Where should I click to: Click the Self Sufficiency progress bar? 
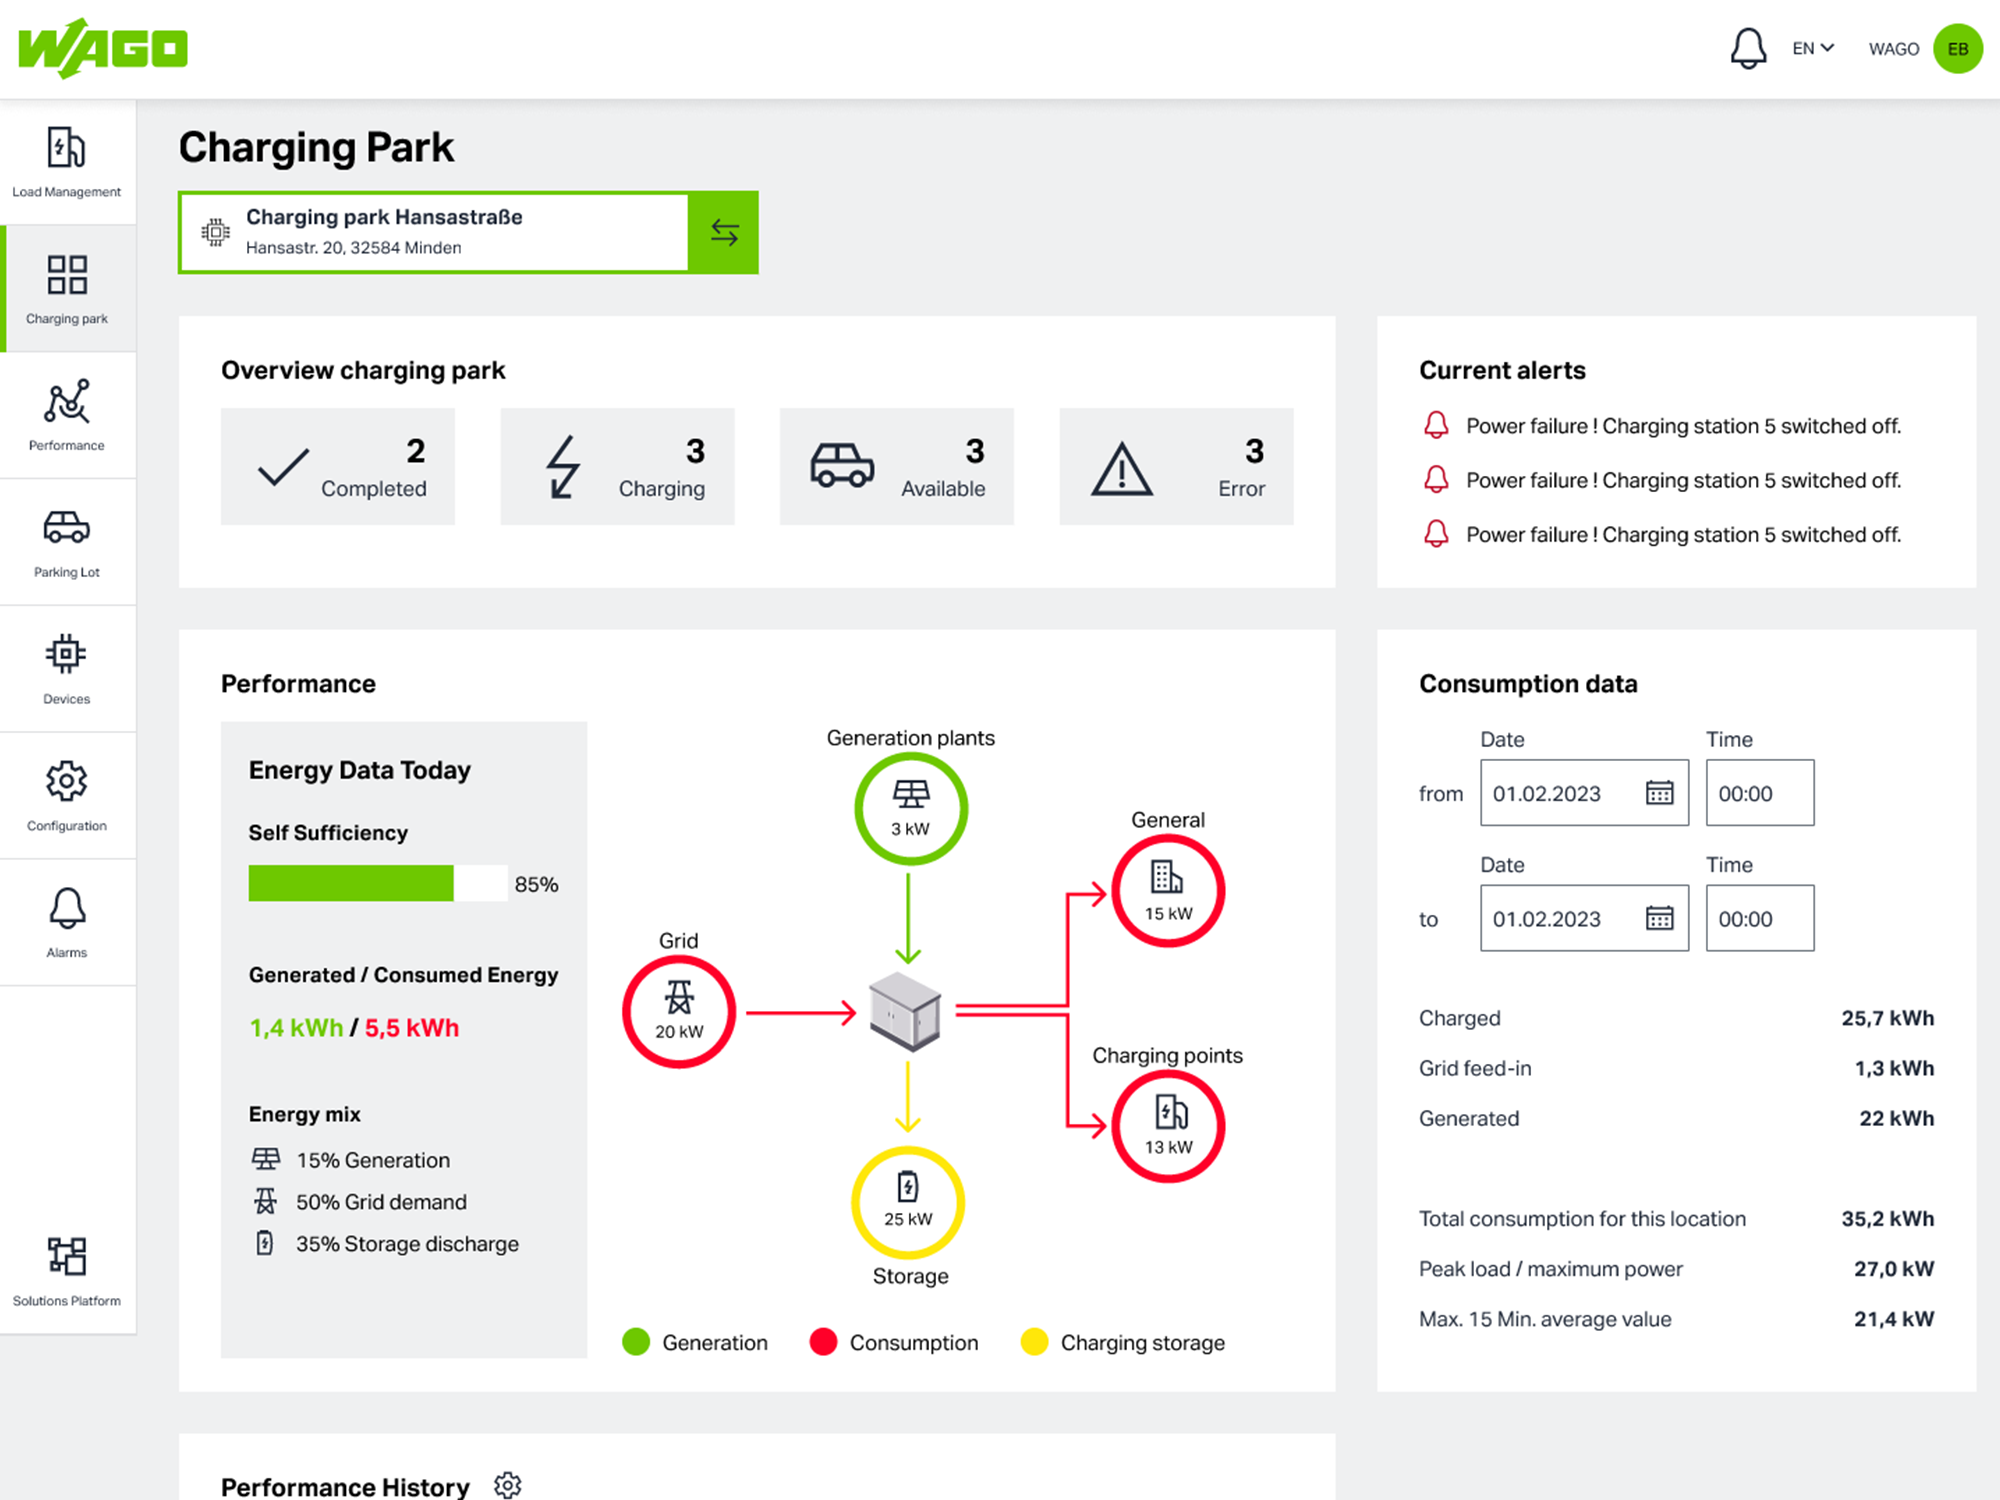(x=378, y=884)
